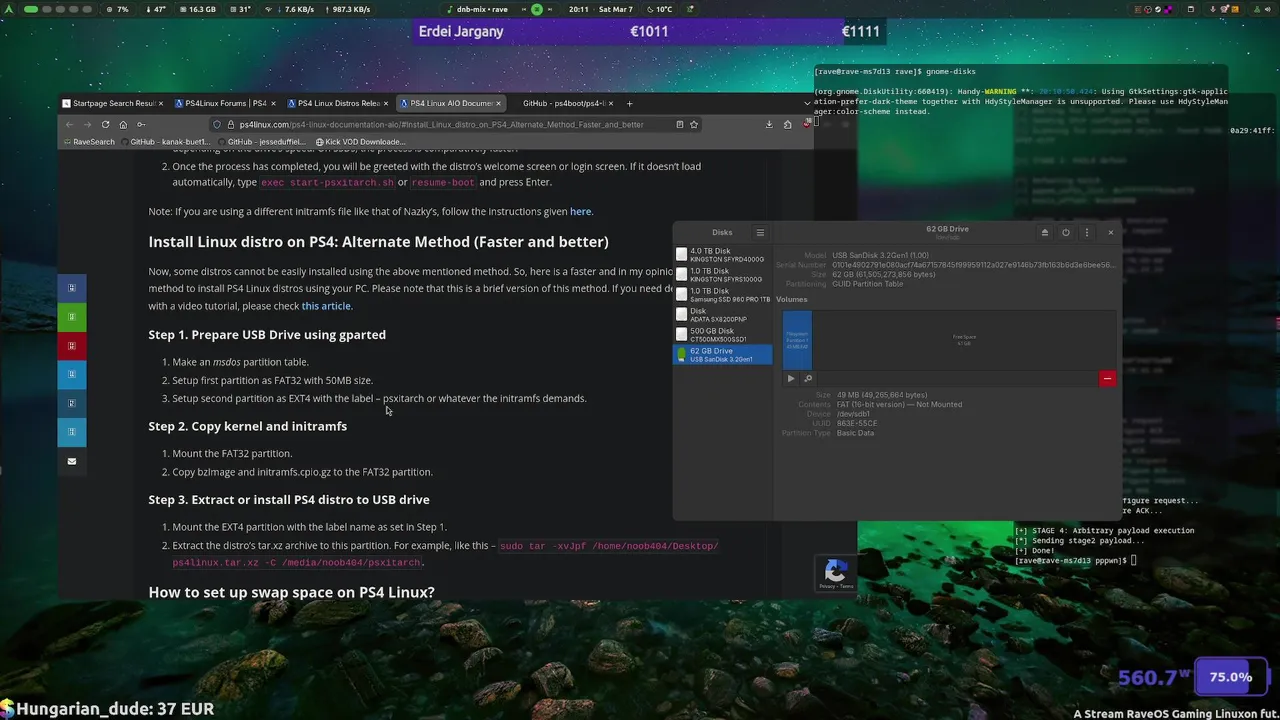This screenshot has height=720, width=1280.
Task: Open the browser downloads panel
Action: pyautogui.click(x=769, y=125)
